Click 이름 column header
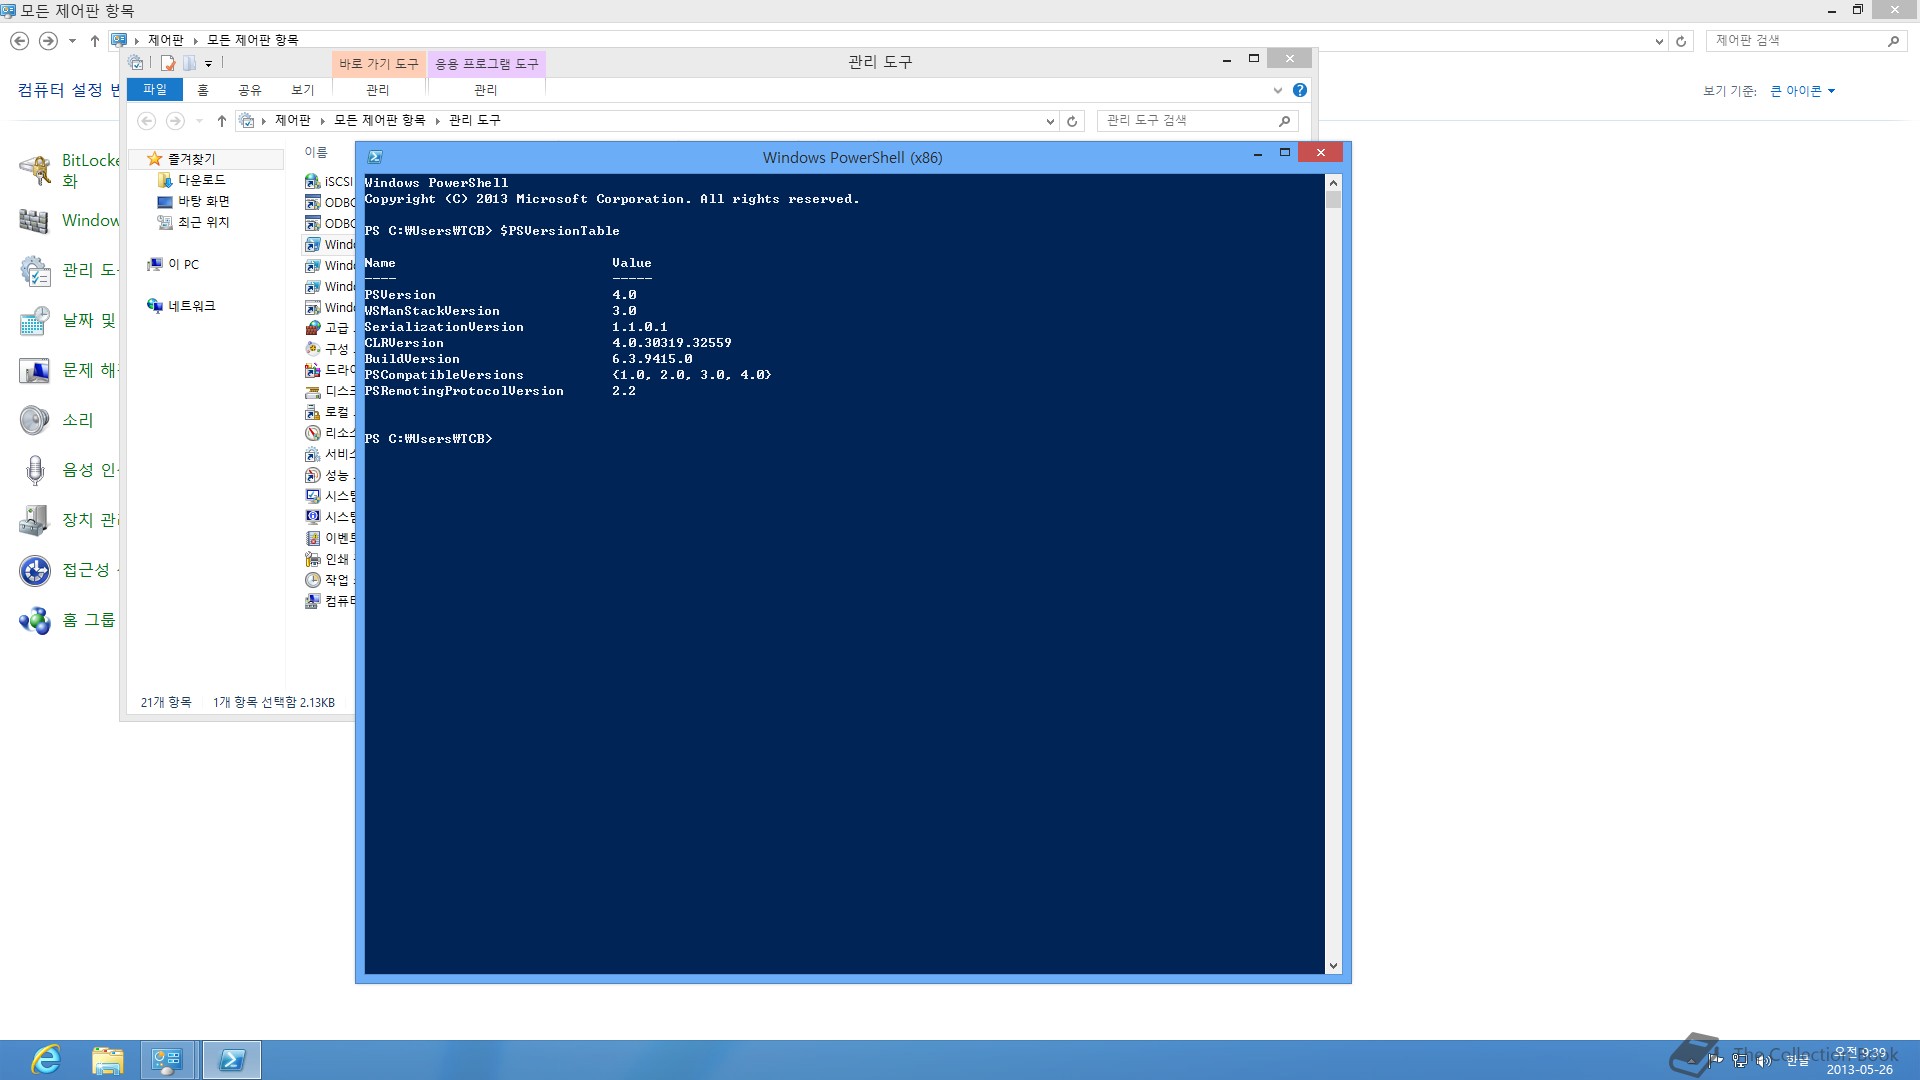Viewport: 1920px width, 1080px height. pyautogui.click(x=316, y=152)
